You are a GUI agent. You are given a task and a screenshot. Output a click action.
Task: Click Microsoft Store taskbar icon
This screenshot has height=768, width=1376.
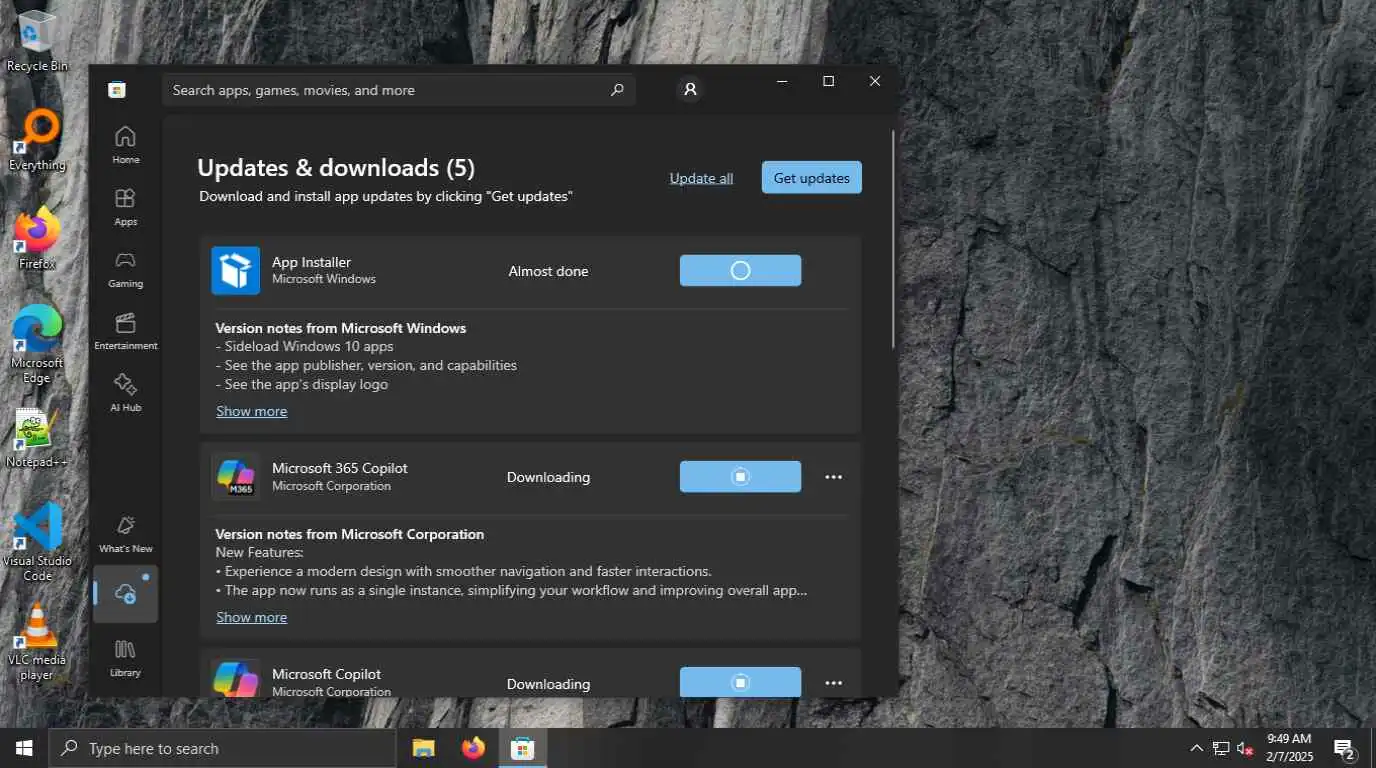(x=522, y=748)
